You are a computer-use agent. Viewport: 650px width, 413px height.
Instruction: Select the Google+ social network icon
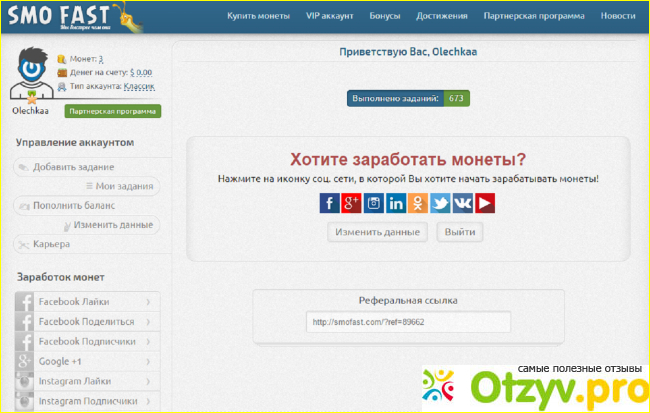pos(351,203)
